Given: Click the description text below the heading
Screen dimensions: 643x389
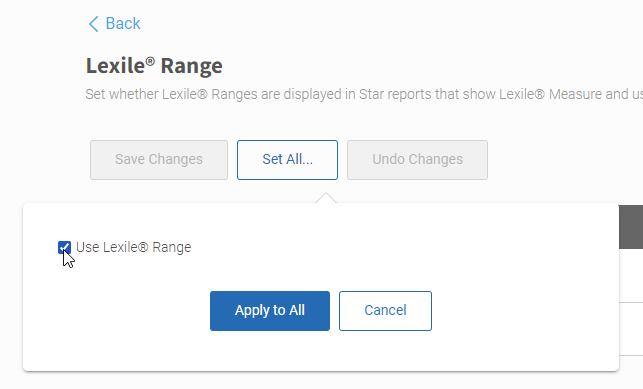Looking at the screenshot, I should [x=364, y=94].
